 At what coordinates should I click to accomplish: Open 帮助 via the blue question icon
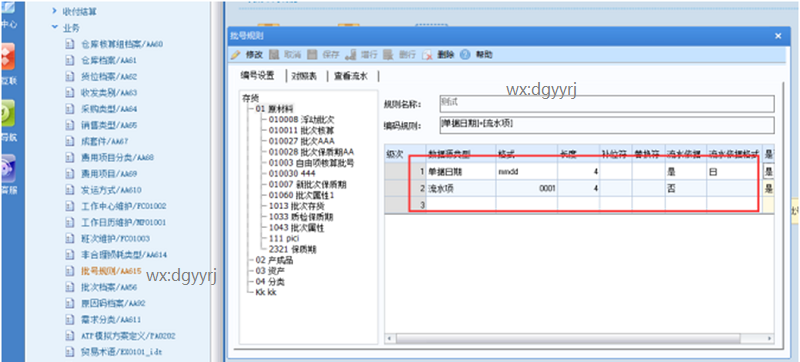point(465,55)
